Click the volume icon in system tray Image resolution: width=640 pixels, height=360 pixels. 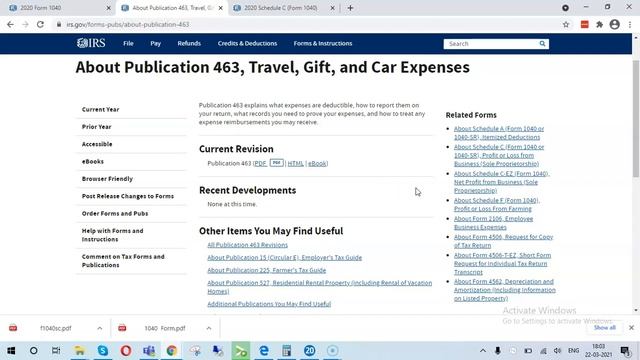tap(558, 351)
